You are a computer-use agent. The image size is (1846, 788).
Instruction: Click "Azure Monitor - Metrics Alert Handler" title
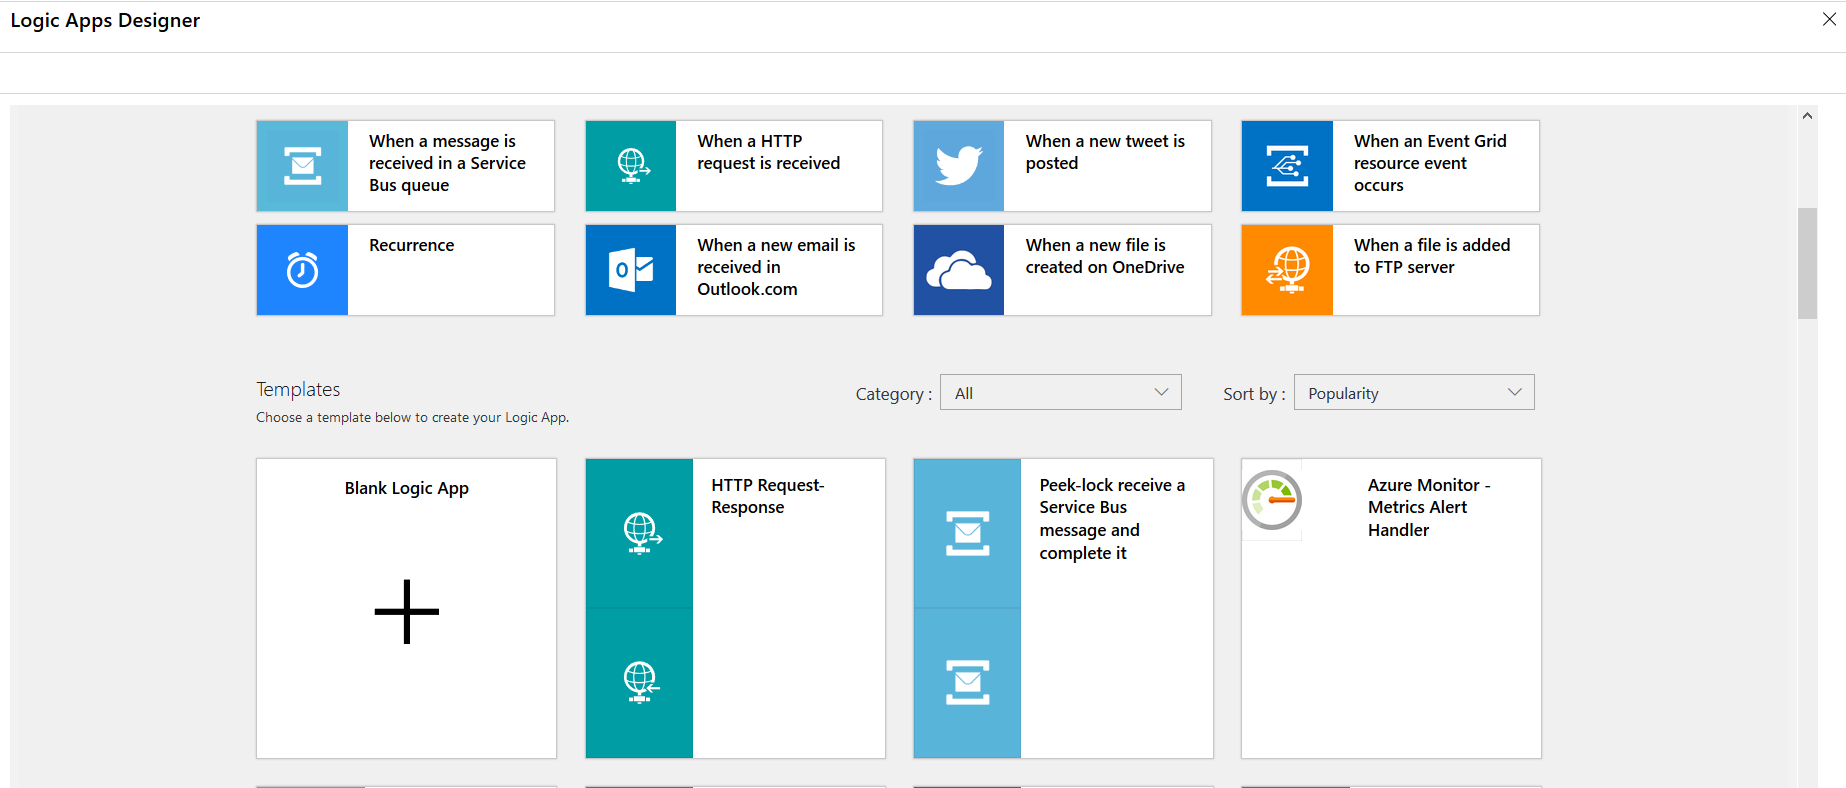1429,508
